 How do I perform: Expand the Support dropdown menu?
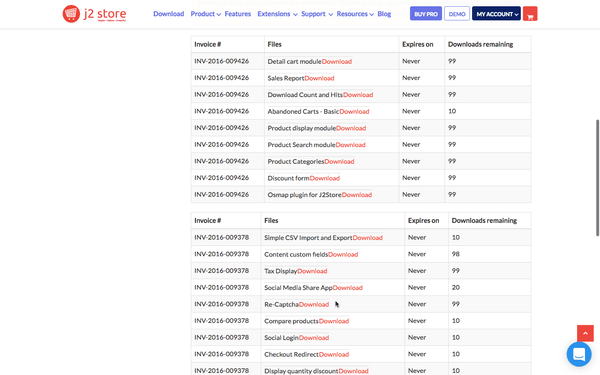point(317,14)
